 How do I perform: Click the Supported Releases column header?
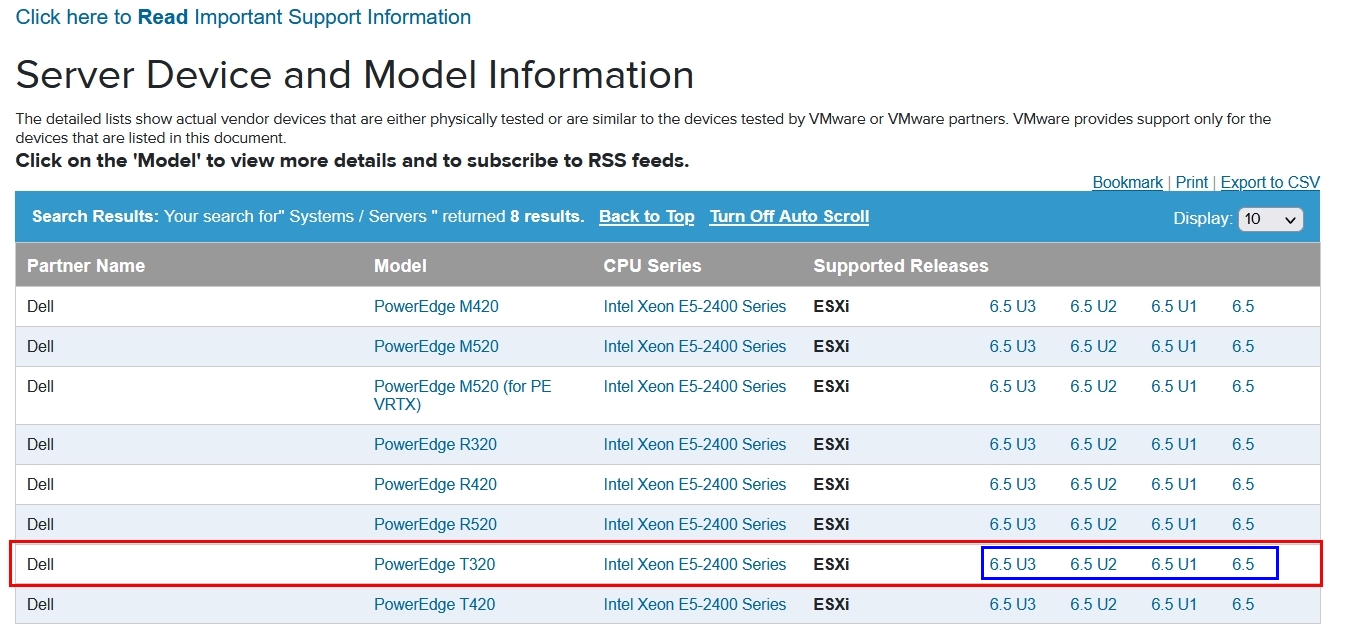tap(900, 266)
